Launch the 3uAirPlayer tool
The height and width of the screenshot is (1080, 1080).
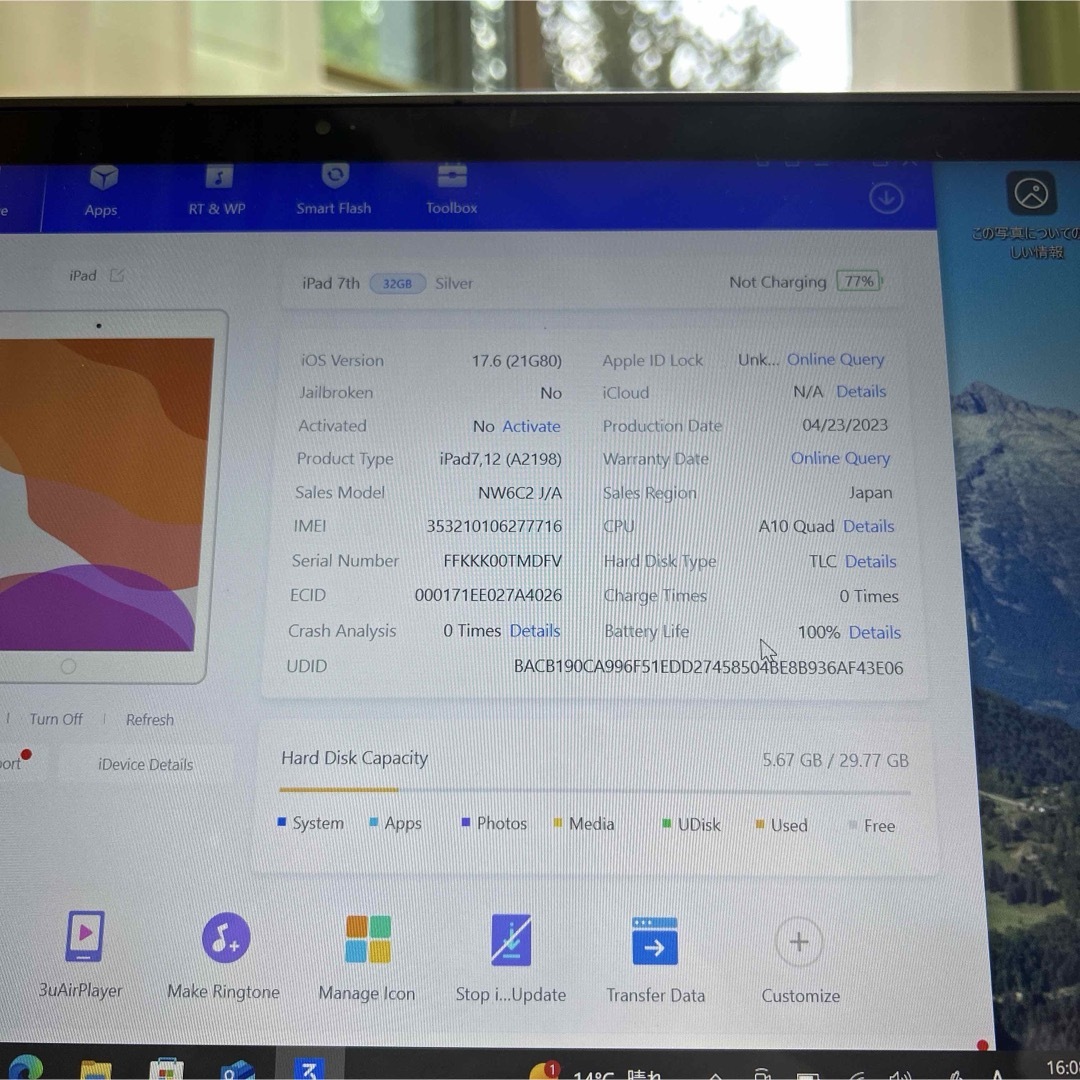click(81, 955)
